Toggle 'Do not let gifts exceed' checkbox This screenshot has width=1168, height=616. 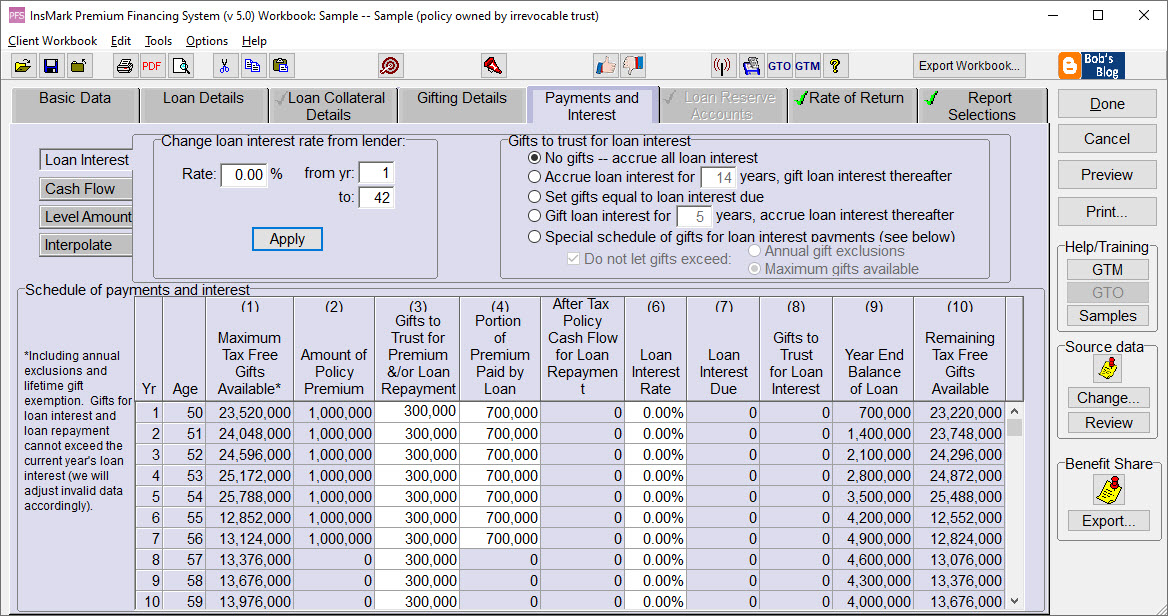pos(574,258)
